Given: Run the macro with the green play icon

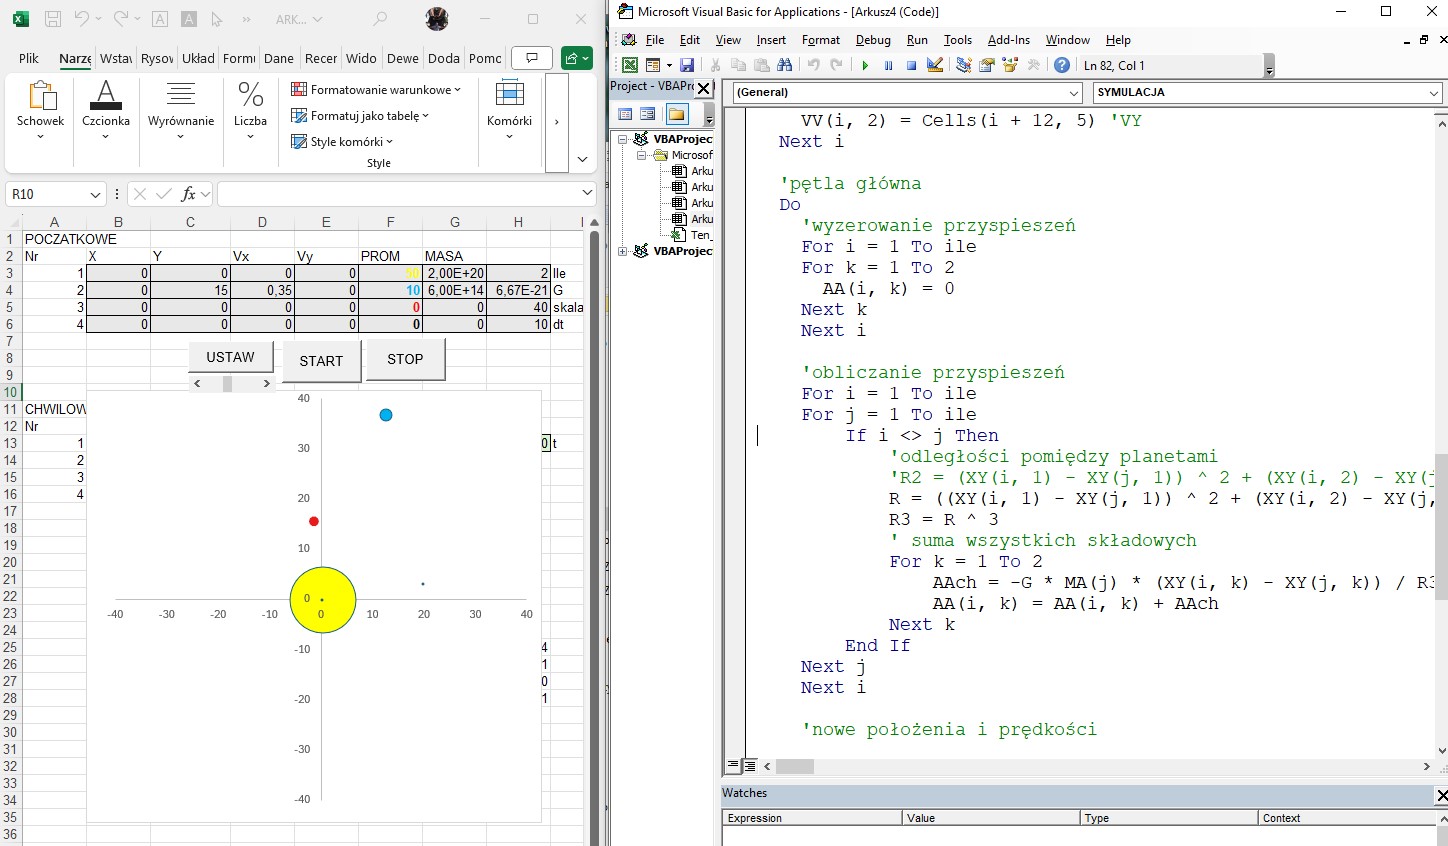Looking at the screenshot, I should 865,66.
